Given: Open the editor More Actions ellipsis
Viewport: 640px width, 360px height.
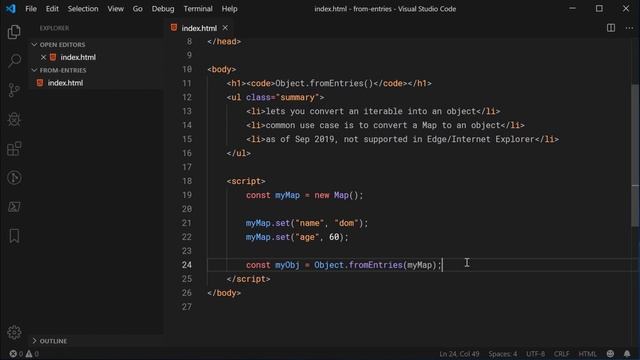Looking at the screenshot, I should (629, 28).
